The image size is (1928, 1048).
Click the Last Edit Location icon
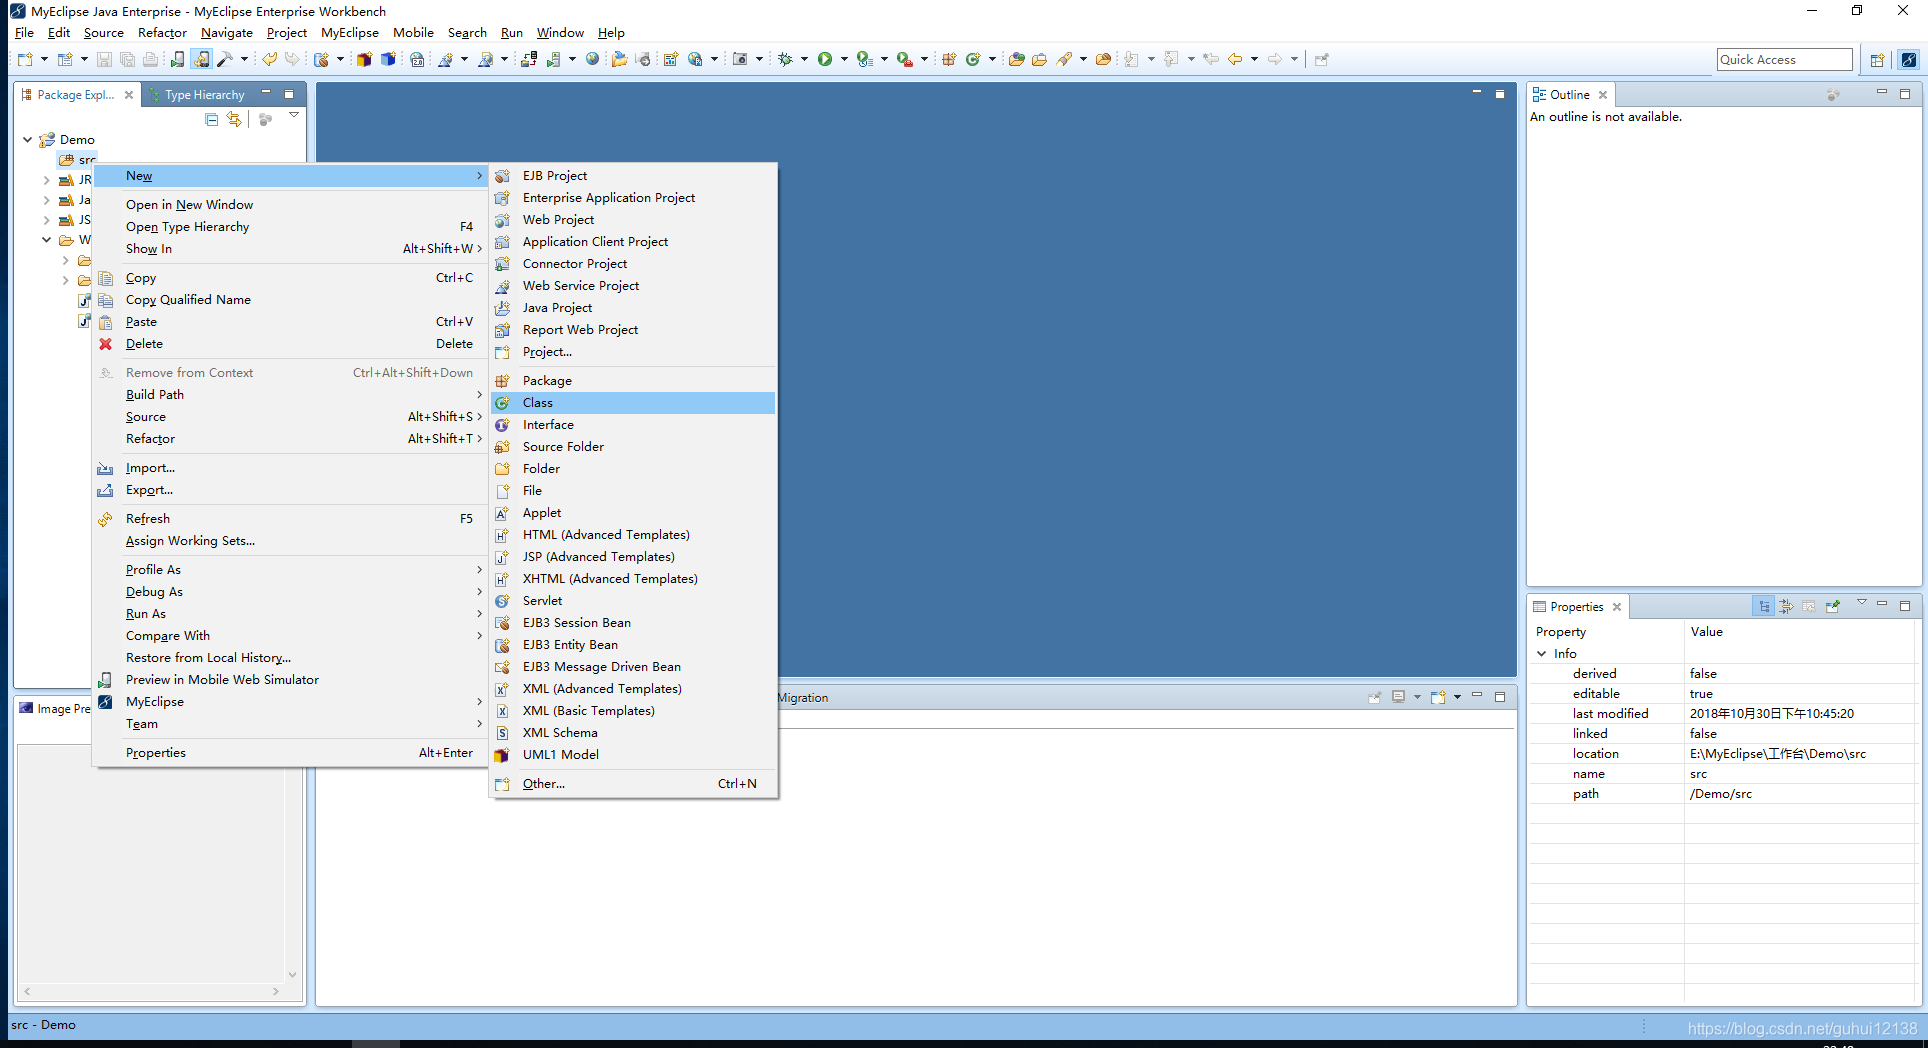coord(1211,59)
